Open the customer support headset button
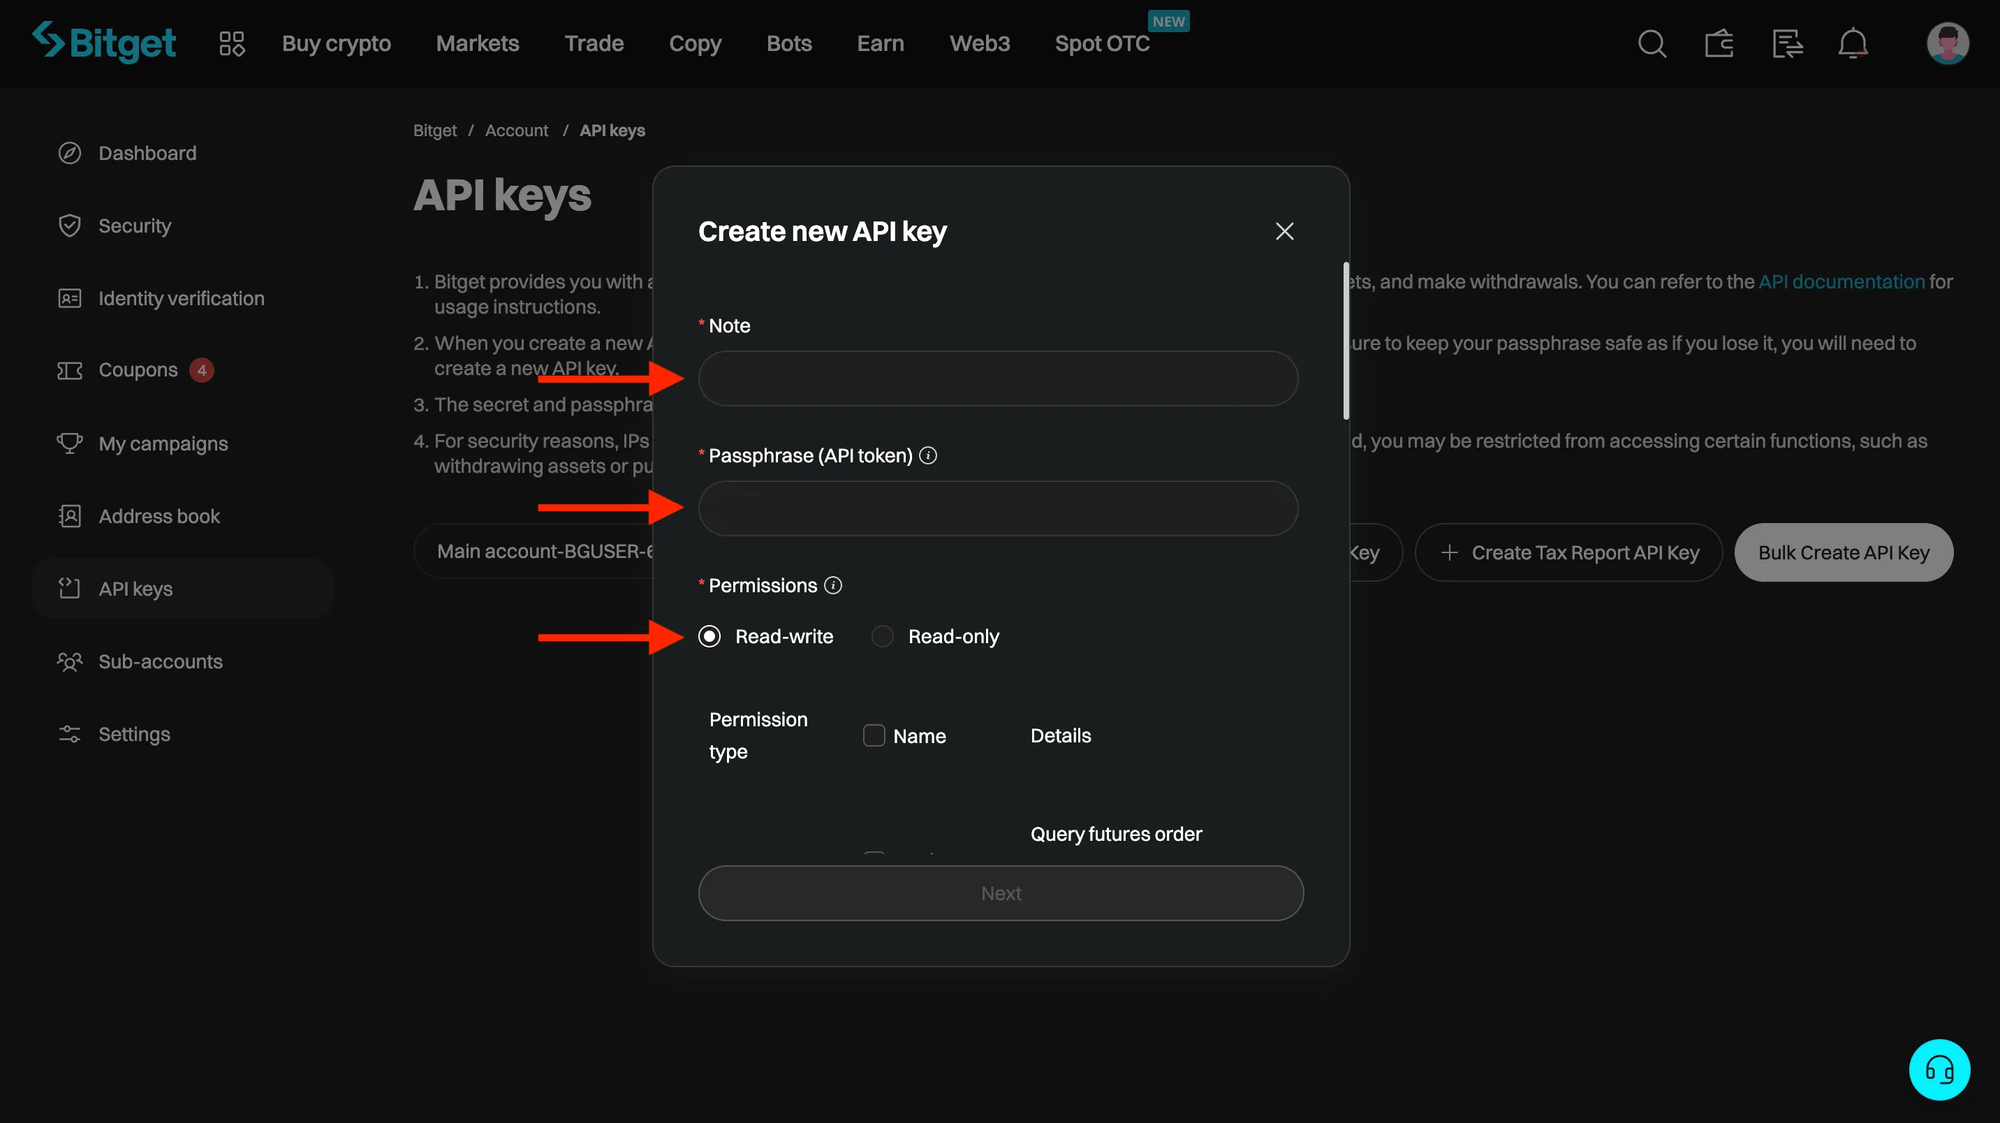This screenshot has height=1123, width=2000. click(1939, 1070)
